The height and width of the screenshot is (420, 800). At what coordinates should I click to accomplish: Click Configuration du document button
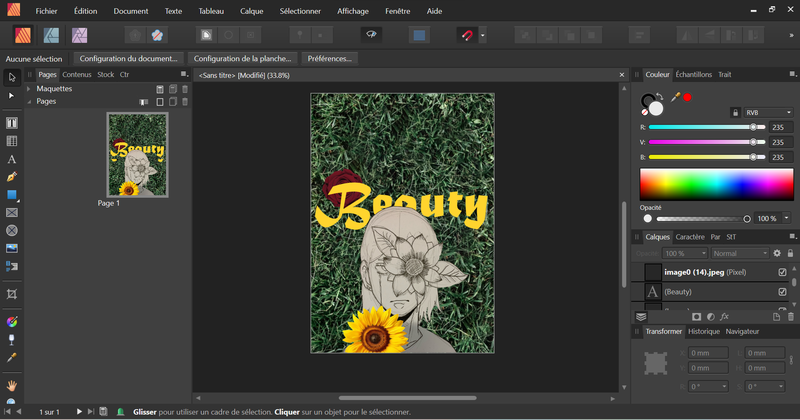[x=128, y=58]
